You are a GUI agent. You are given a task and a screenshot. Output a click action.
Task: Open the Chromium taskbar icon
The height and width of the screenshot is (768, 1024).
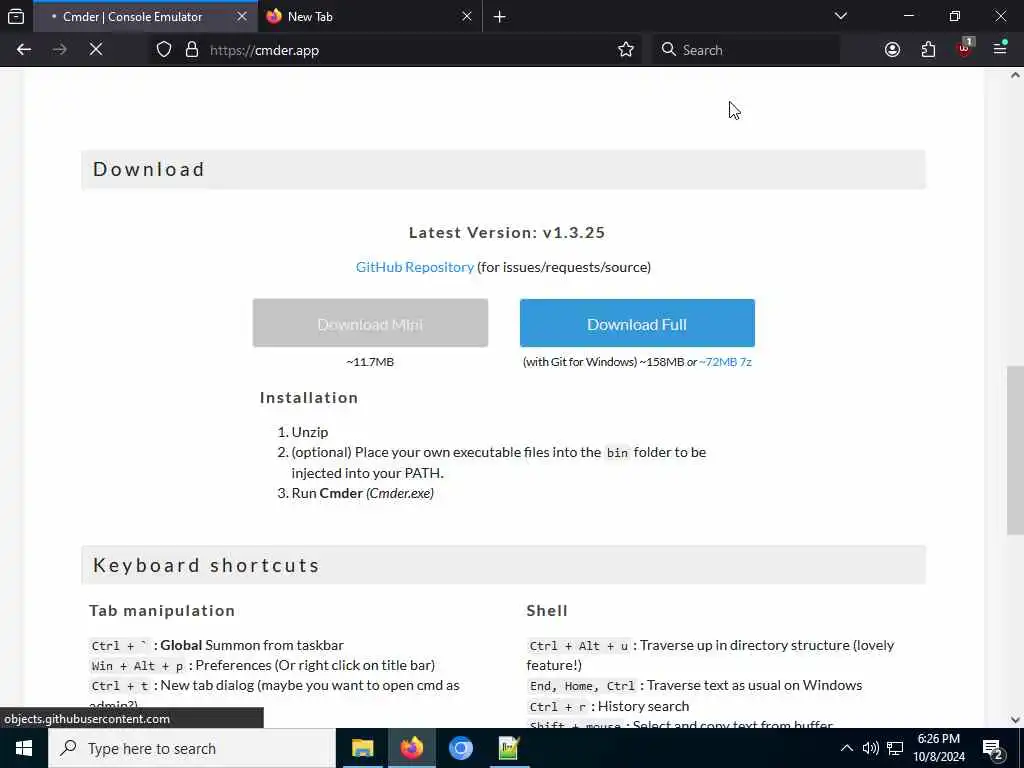[460, 748]
